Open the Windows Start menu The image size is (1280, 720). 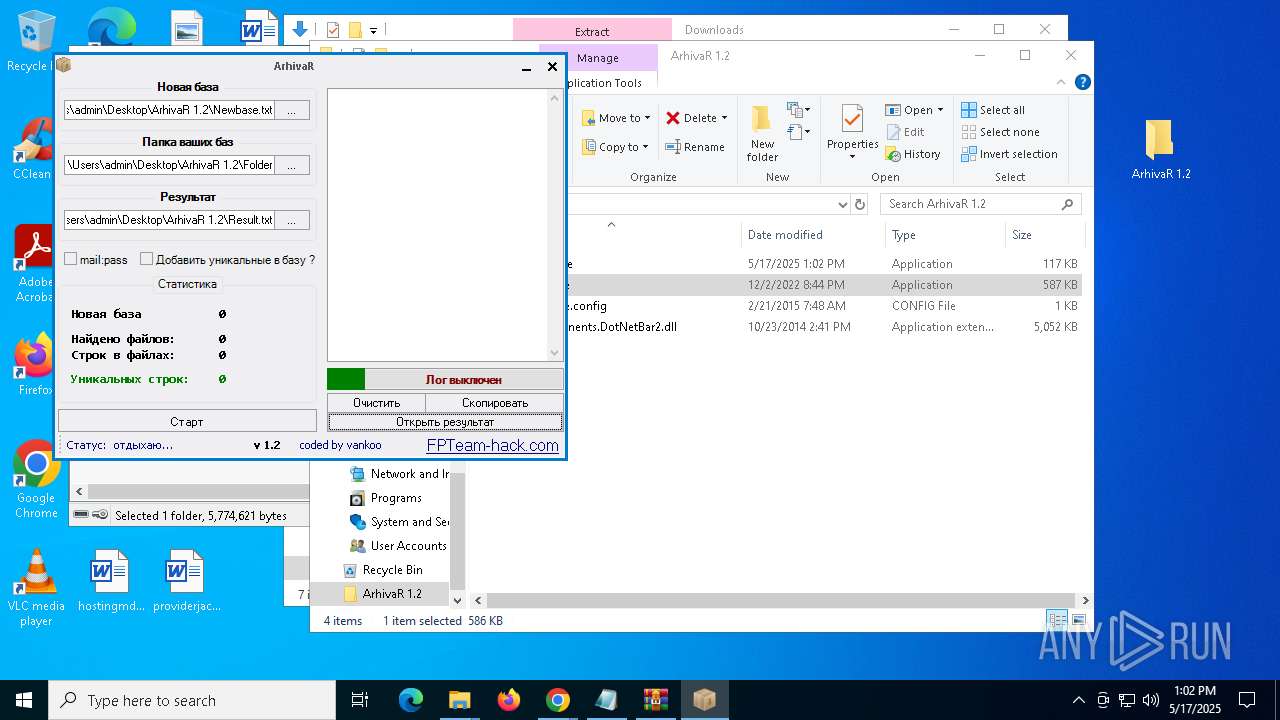coord(24,700)
